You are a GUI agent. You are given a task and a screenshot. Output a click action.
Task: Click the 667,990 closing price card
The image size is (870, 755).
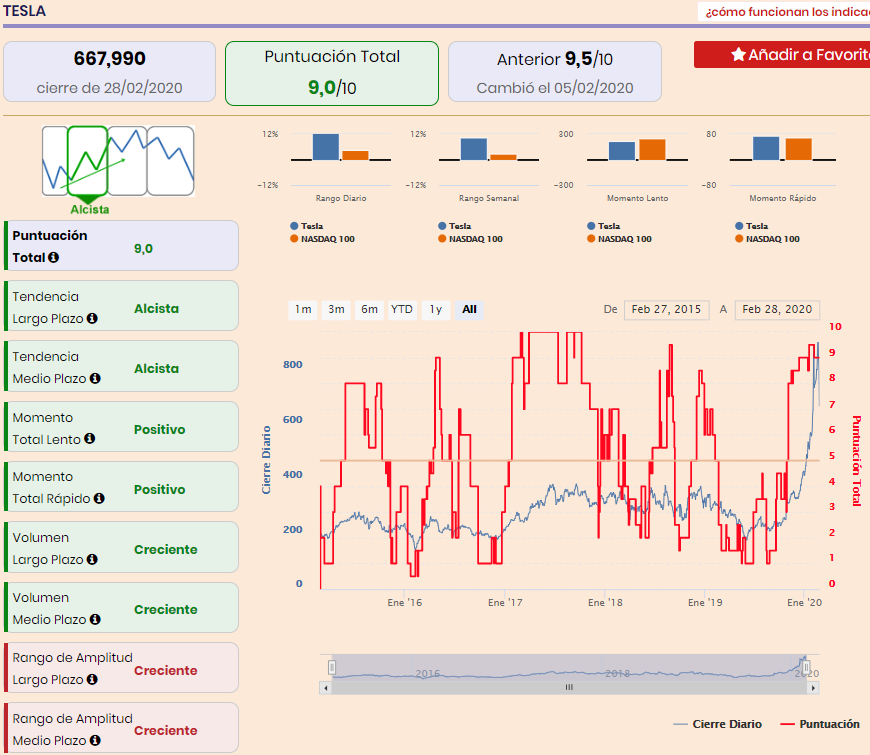coord(109,72)
